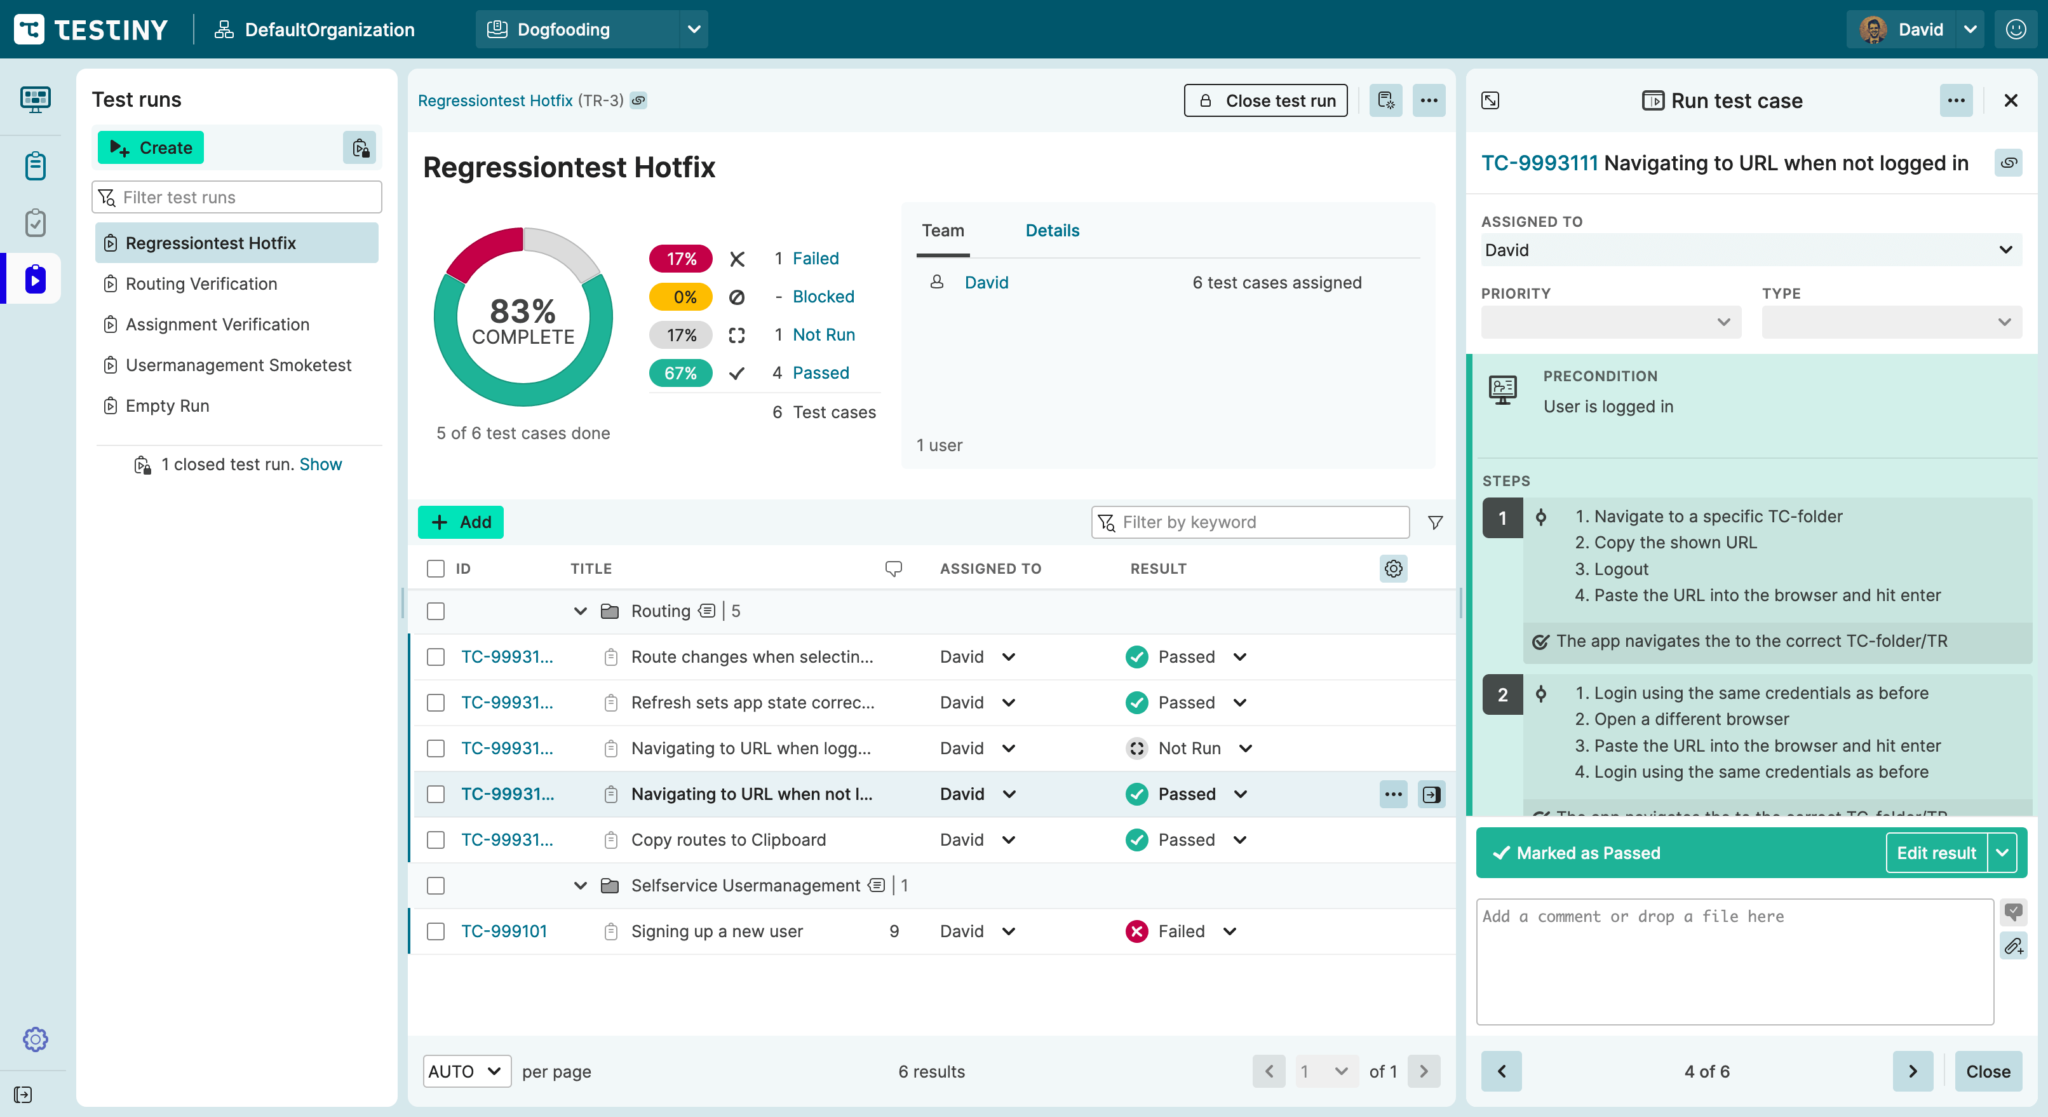Click the Filter by keyword field
The image size is (2048, 1117).
pyautogui.click(x=1250, y=522)
